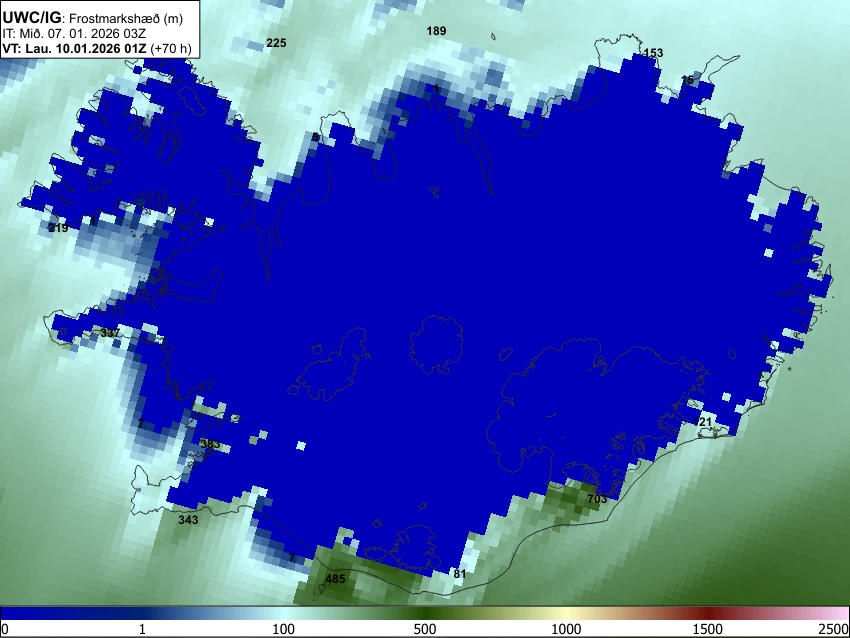Click the map value 219
850x638 pixels.
tap(58, 228)
